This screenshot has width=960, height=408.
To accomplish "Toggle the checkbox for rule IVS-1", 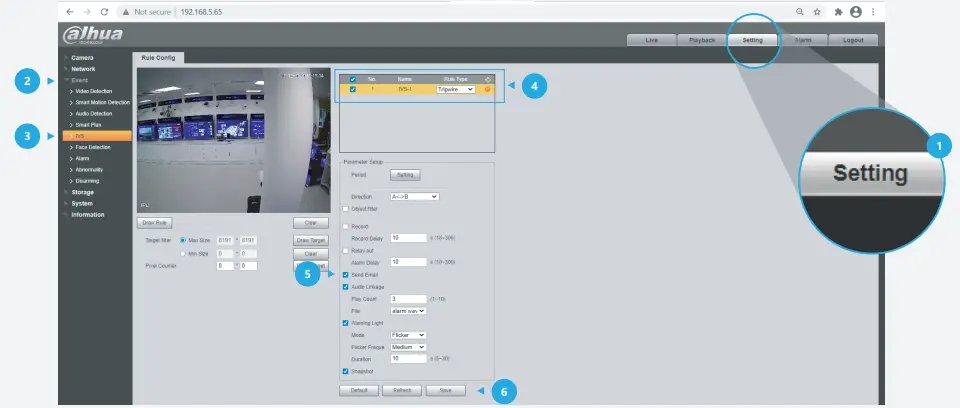I will point(352,89).
